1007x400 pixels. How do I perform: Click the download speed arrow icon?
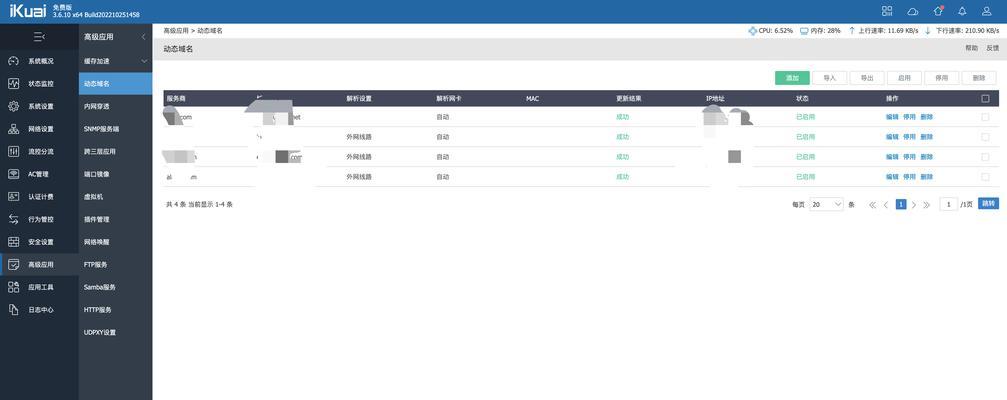tap(927, 30)
